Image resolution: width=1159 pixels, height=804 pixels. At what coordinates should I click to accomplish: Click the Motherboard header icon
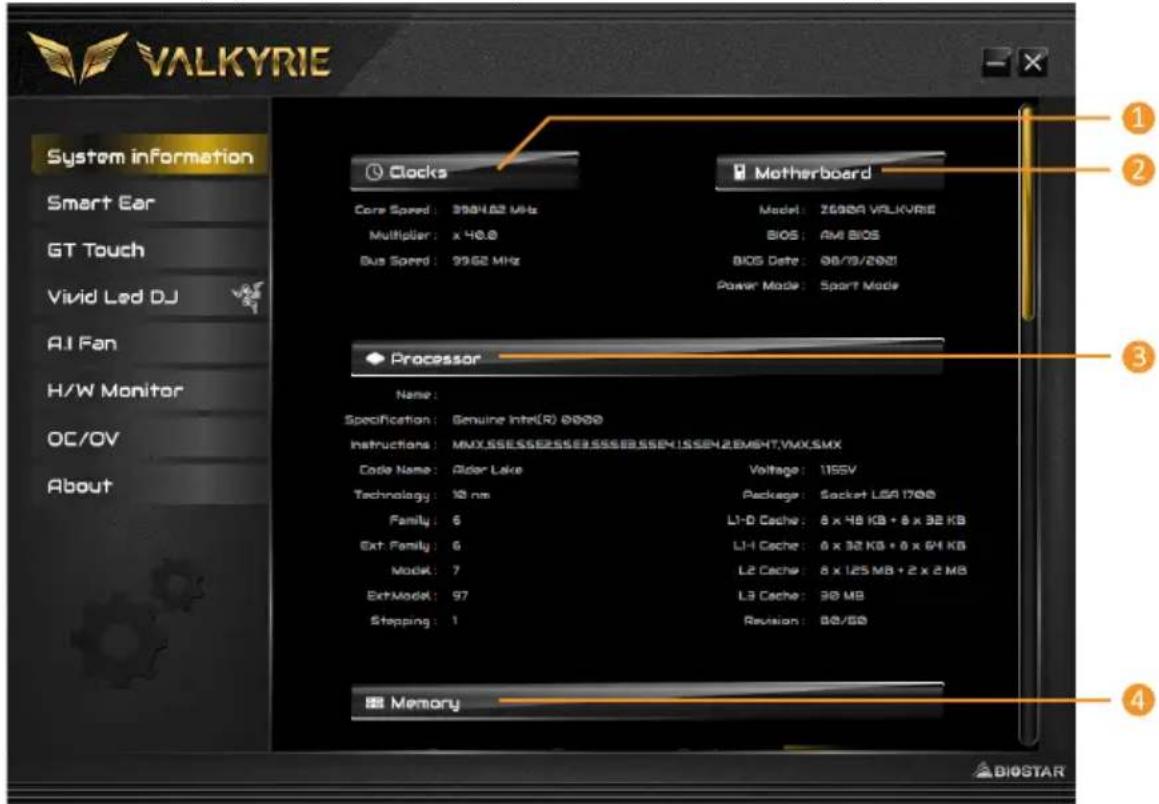[739, 172]
